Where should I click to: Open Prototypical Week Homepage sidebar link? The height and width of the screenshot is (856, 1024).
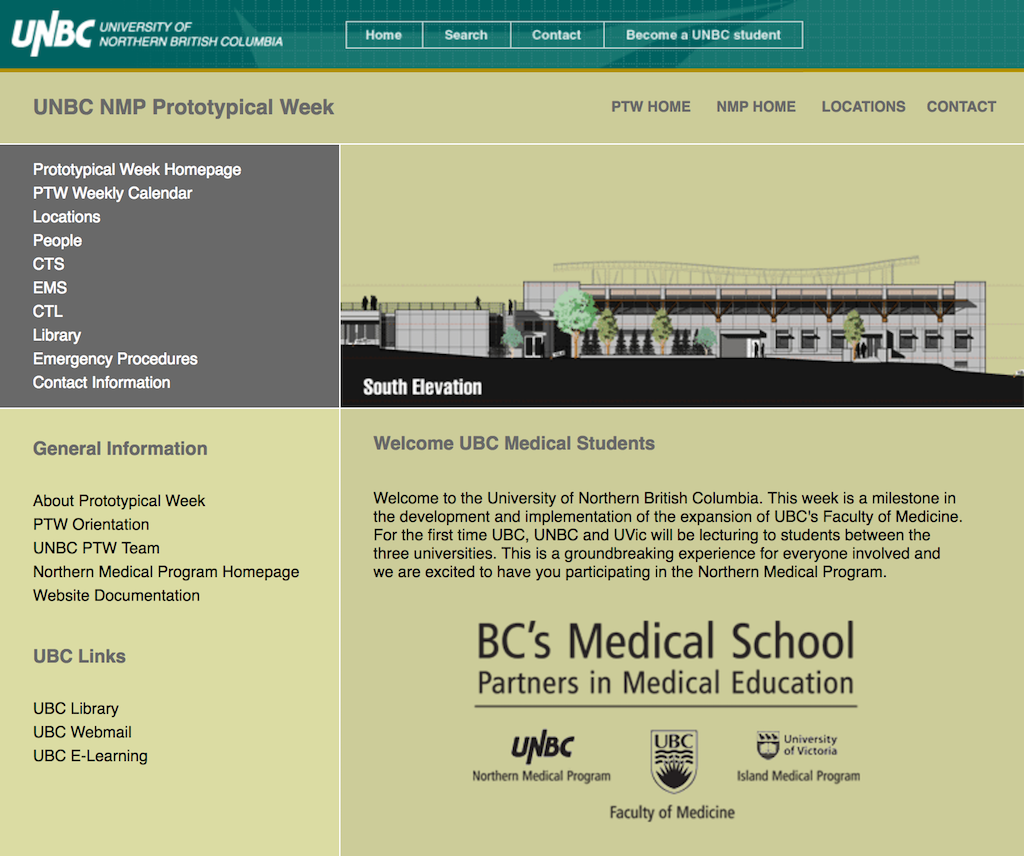point(137,170)
